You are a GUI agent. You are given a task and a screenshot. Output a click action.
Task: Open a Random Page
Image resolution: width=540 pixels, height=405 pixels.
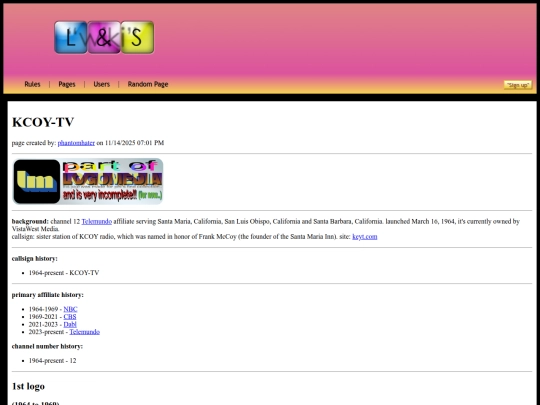click(x=148, y=84)
